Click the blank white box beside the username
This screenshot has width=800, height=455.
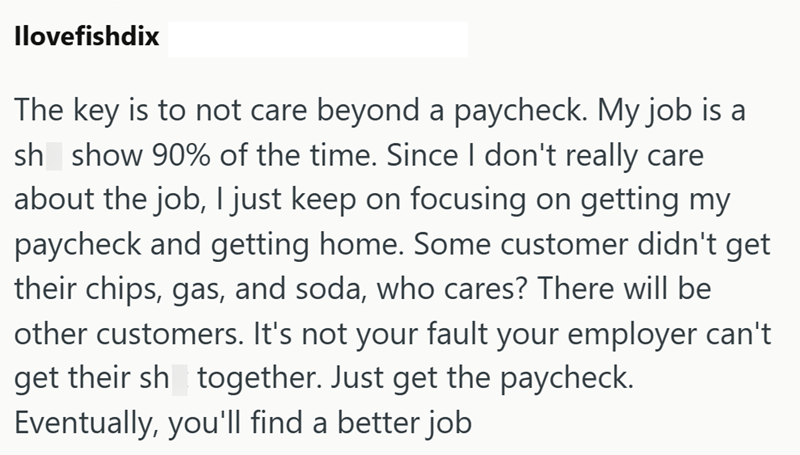pos(316,45)
